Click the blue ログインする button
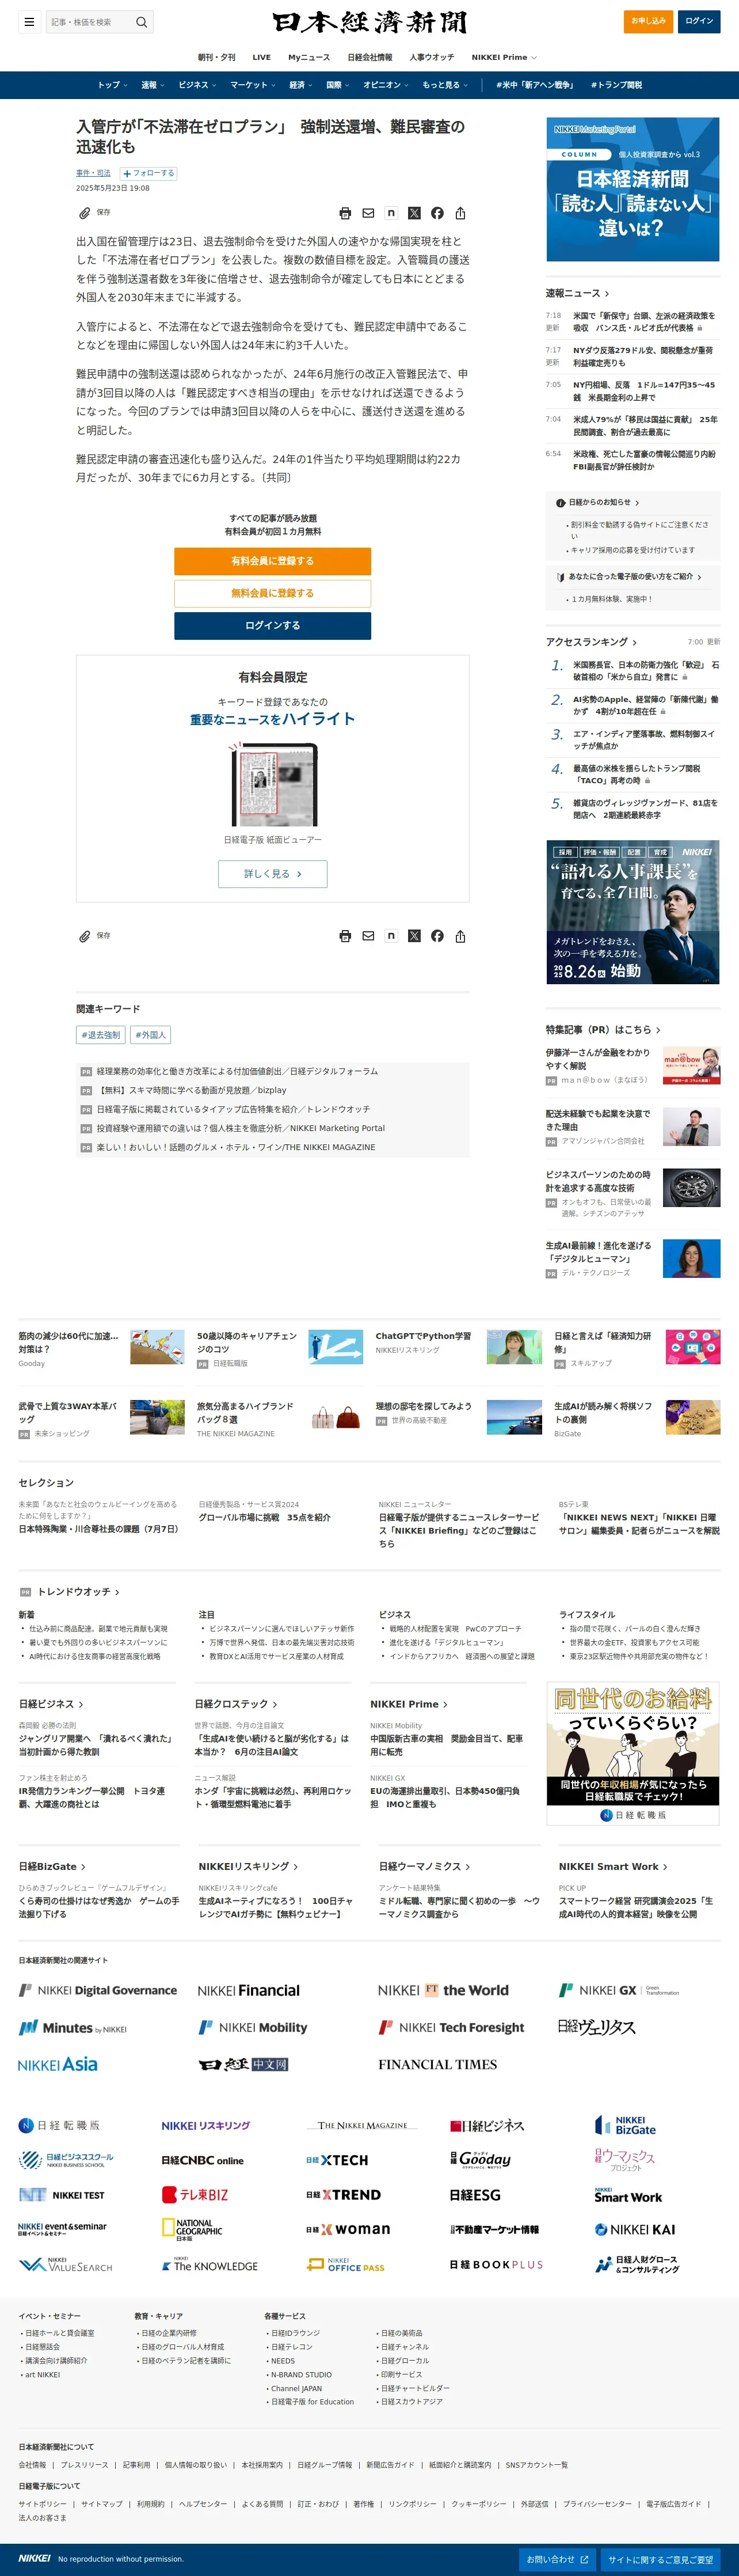This screenshot has width=739, height=2576. pos(272,625)
